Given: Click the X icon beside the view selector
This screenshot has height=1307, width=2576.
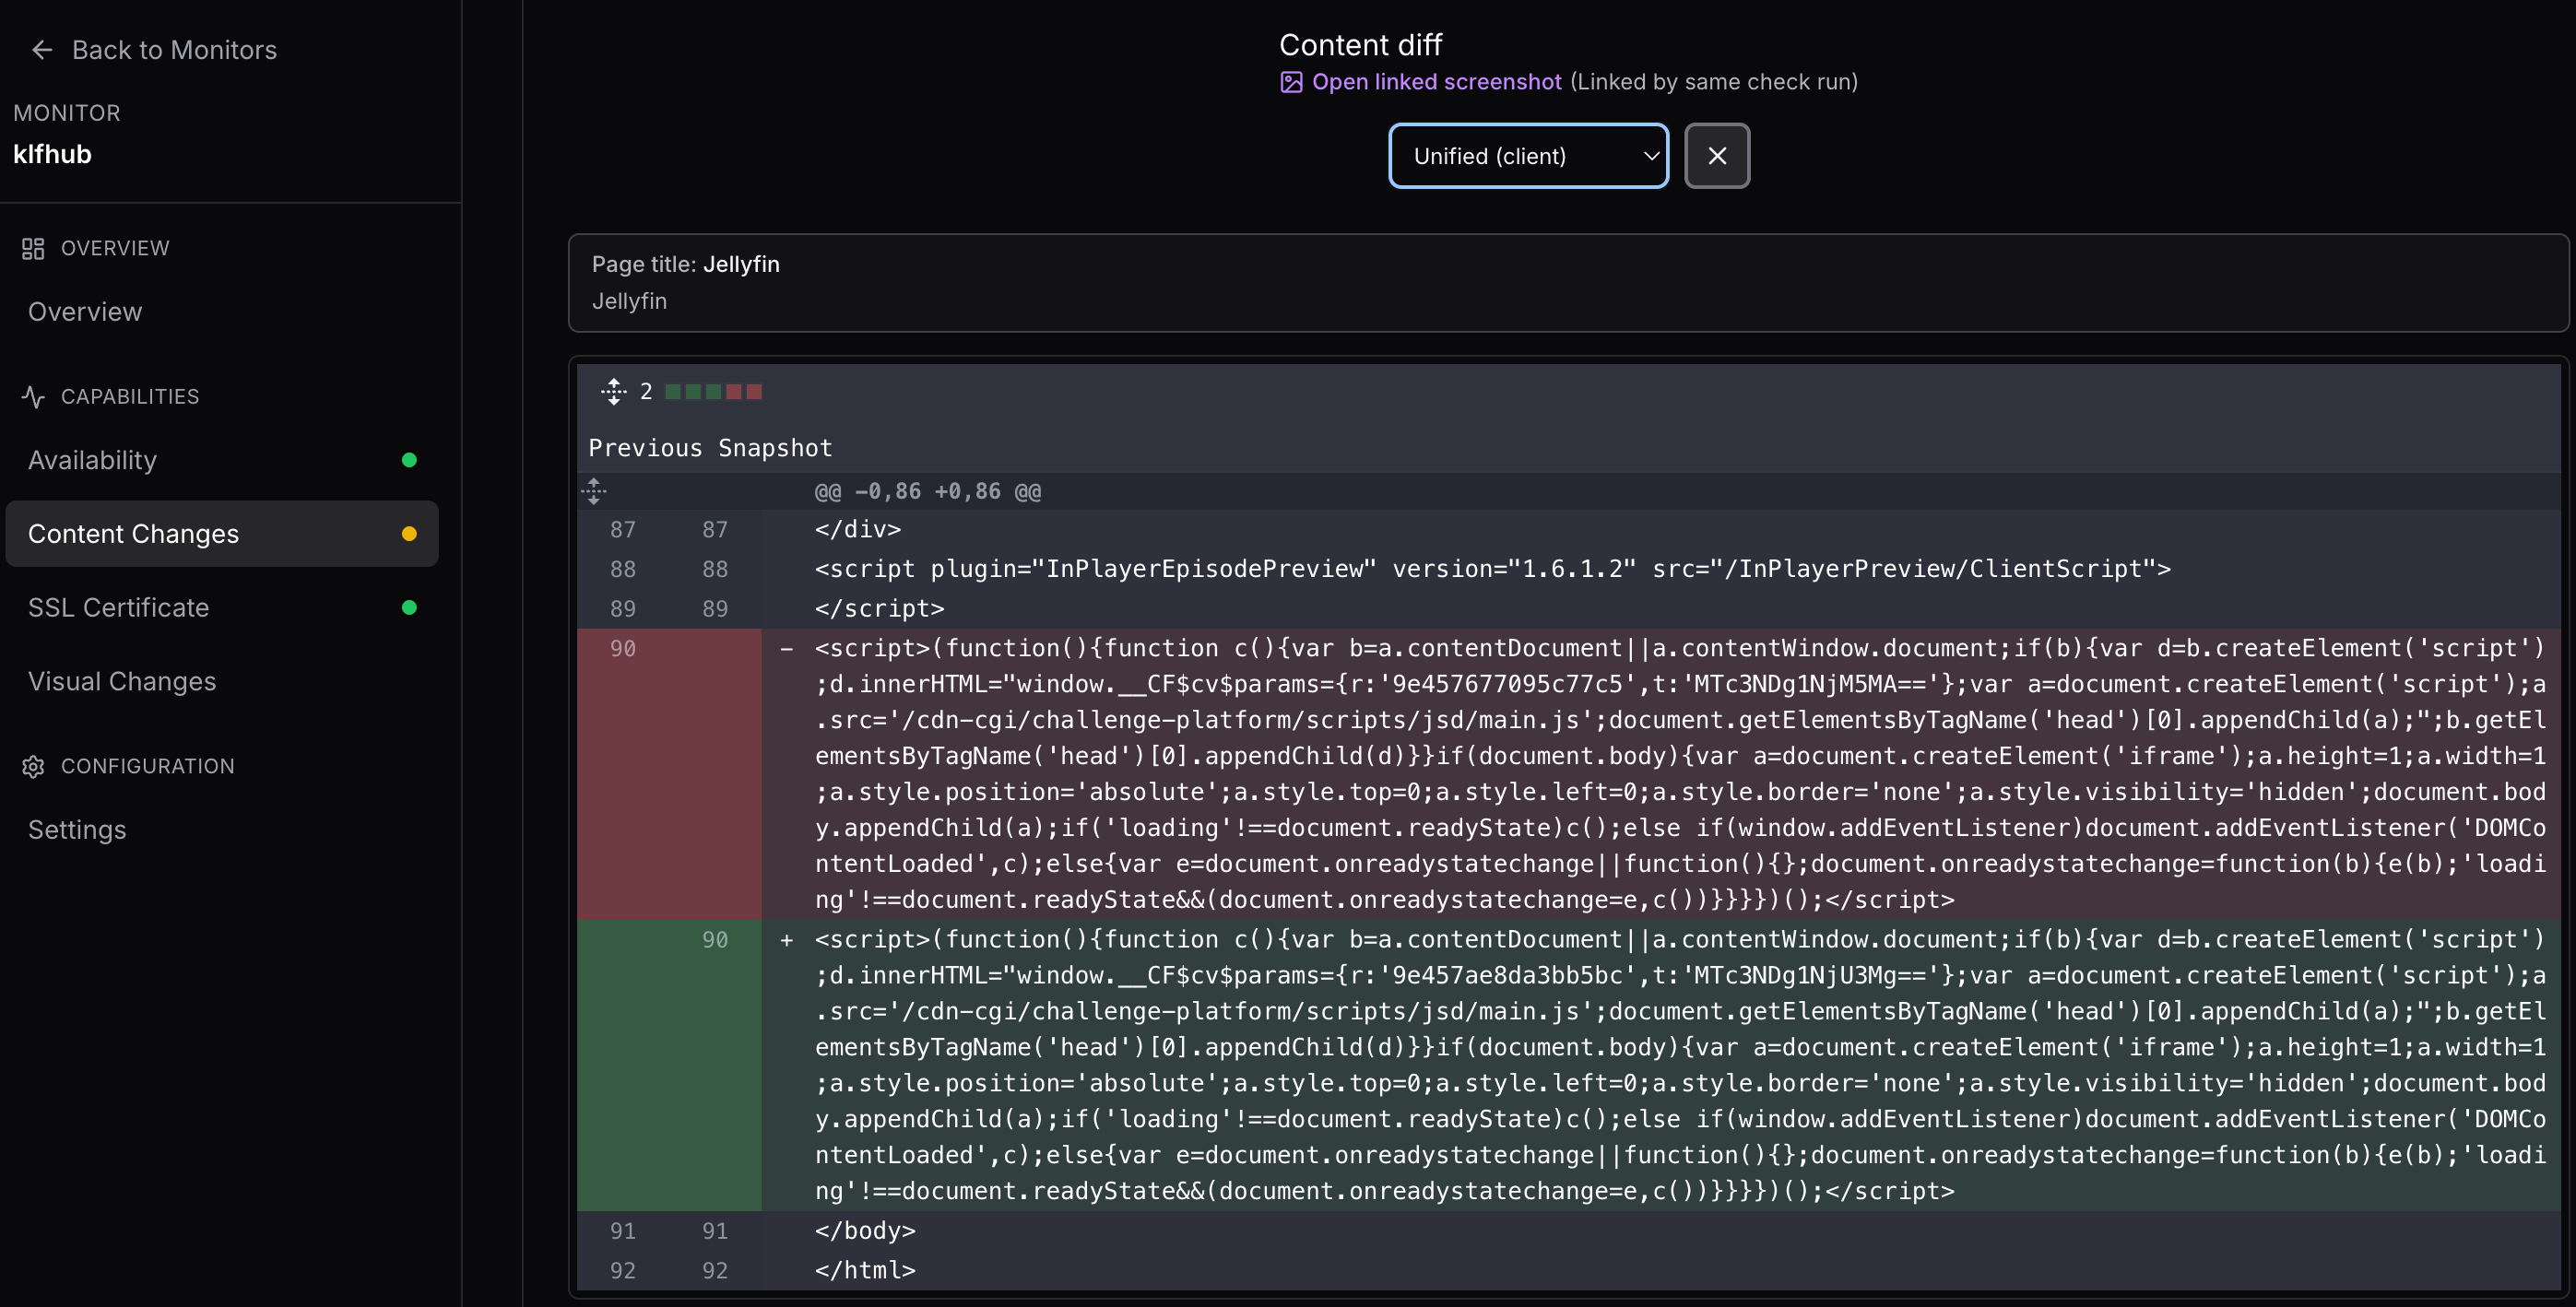Looking at the screenshot, I should pos(1716,156).
